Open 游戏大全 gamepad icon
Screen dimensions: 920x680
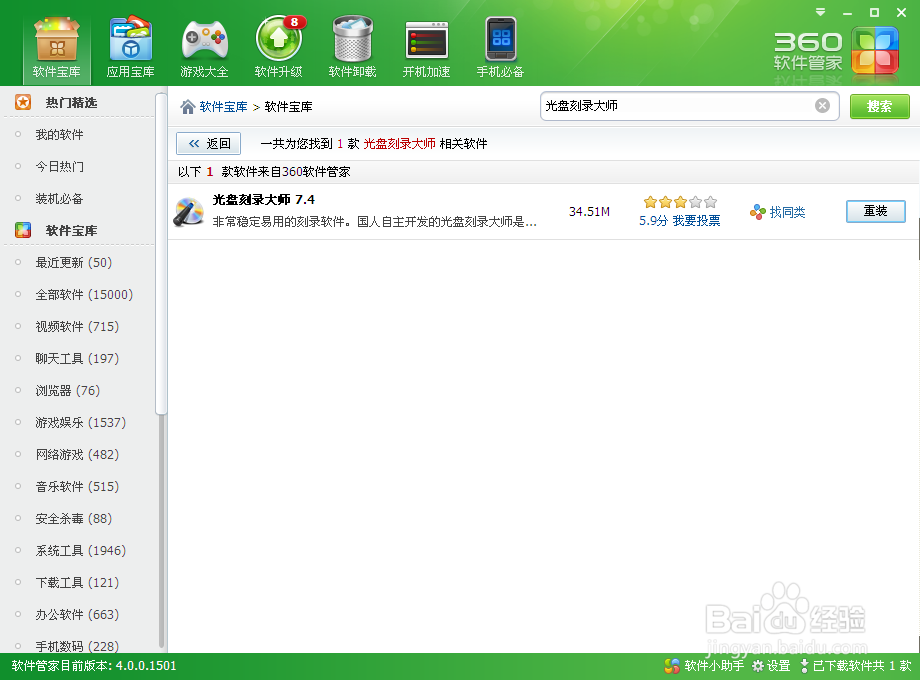pos(204,49)
